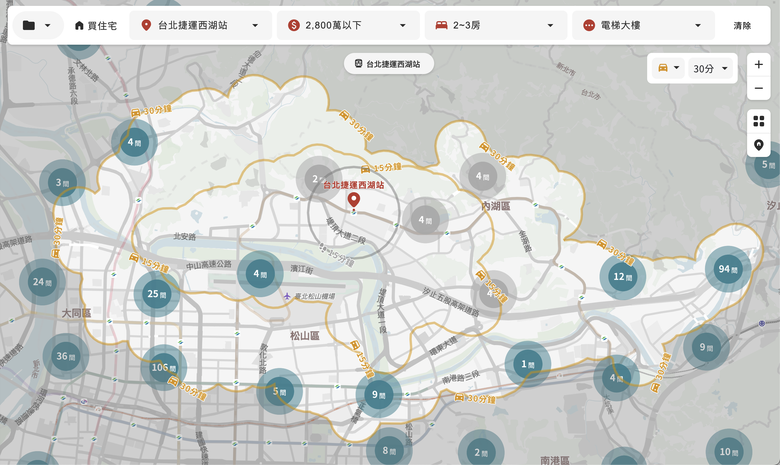Image resolution: width=780 pixels, height=465 pixels.
Task: Click the 清除 clear filters button
Action: point(742,25)
